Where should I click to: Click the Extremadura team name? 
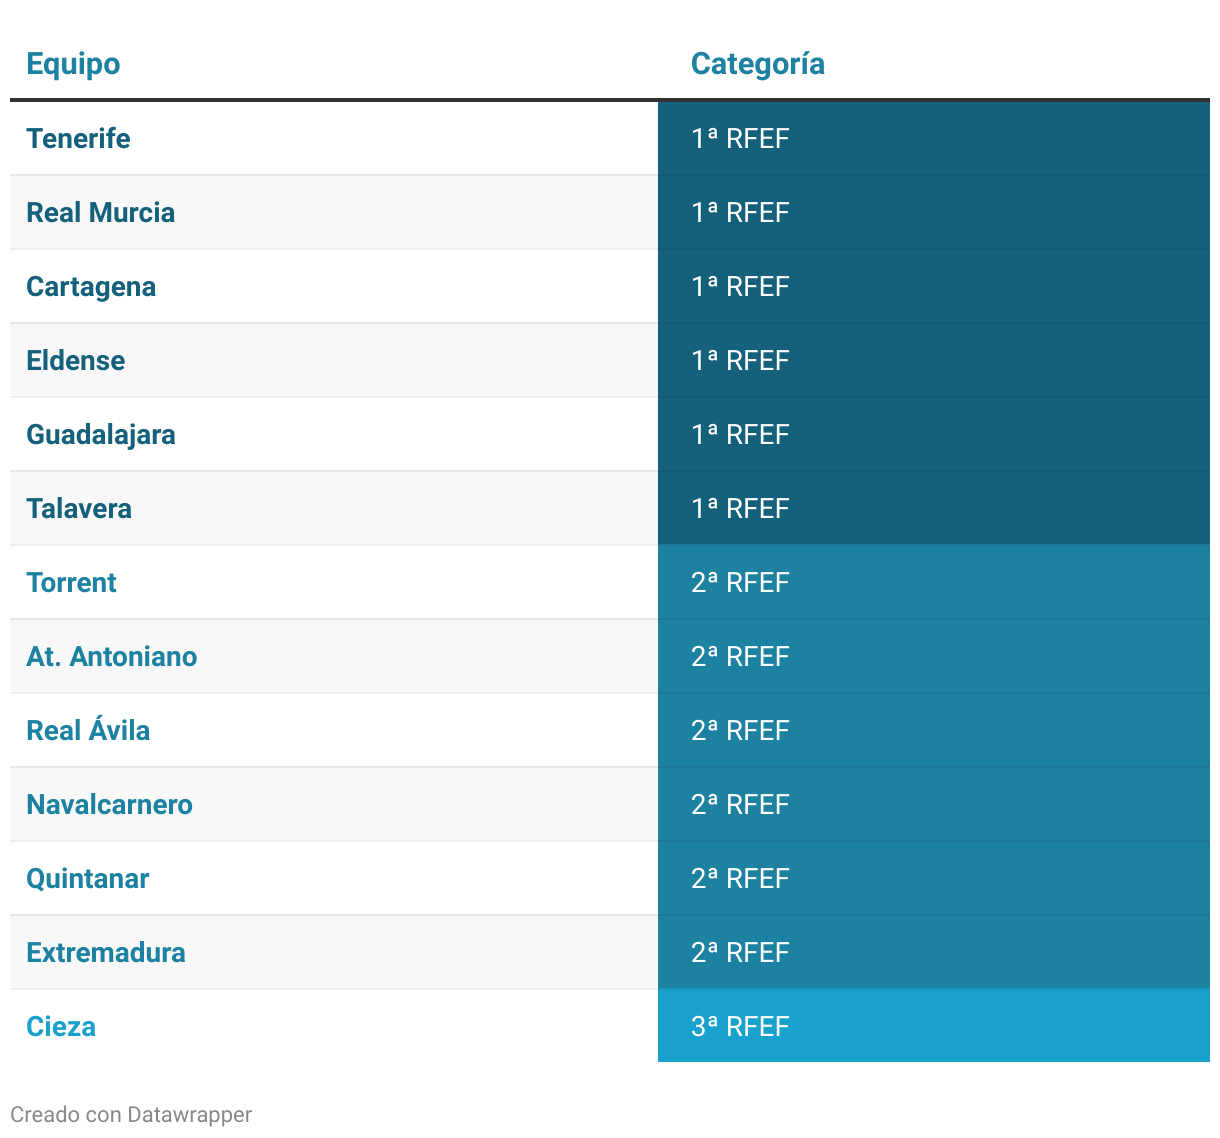pyautogui.click(x=106, y=952)
